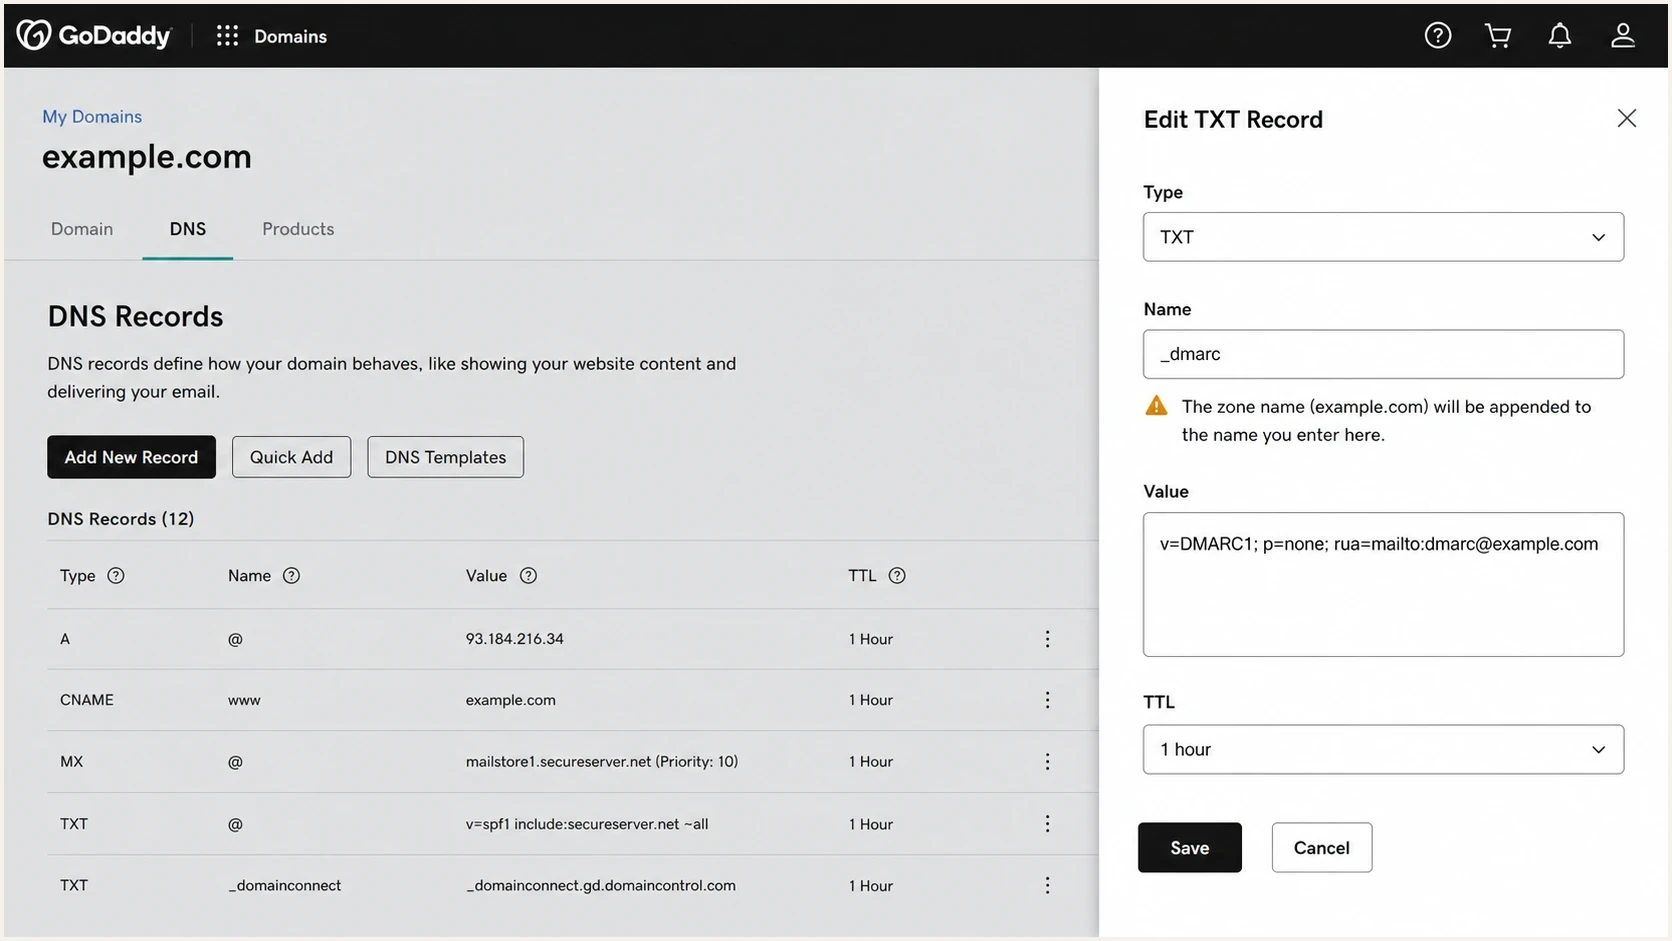Click the help icon next to Name column

(291, 576)
